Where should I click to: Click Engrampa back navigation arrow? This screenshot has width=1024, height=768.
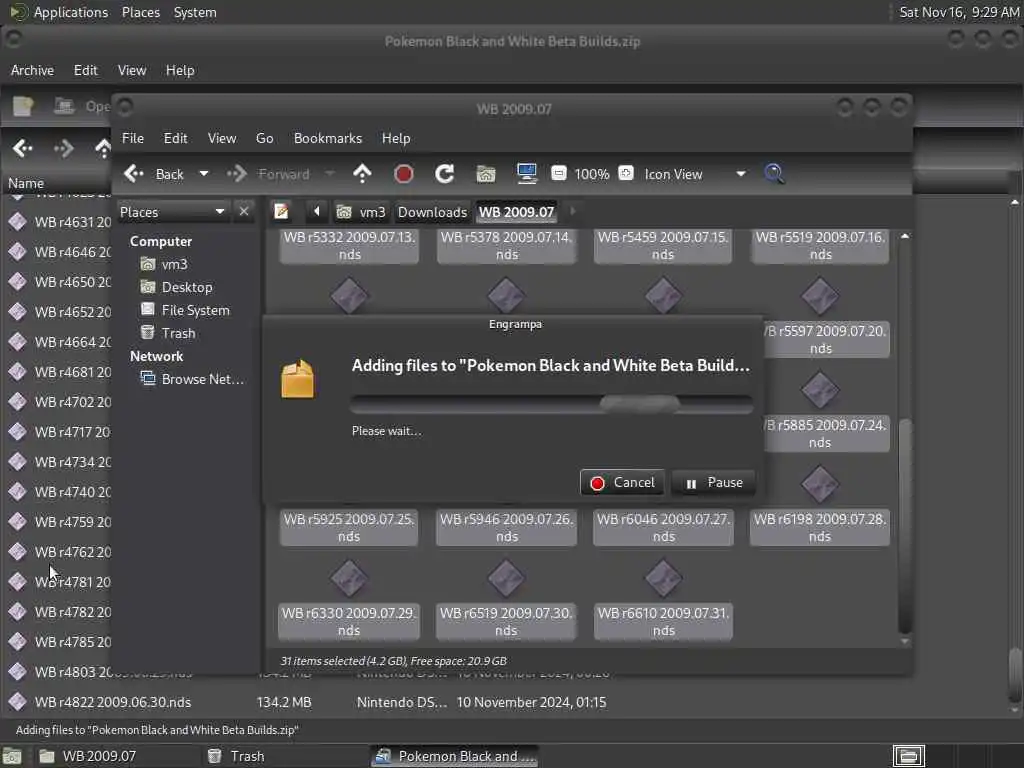coord(23,148)
